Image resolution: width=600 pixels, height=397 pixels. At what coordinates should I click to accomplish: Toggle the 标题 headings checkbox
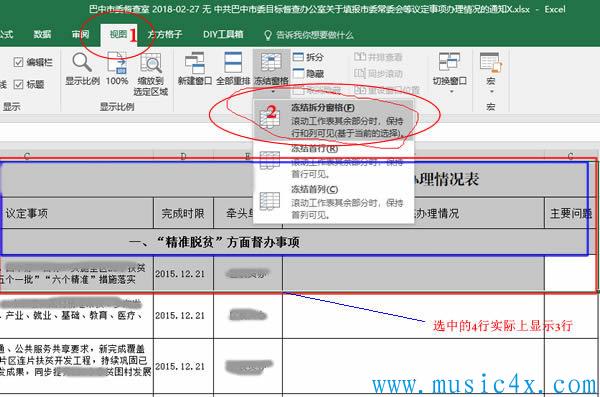click(x=18, y=84)
